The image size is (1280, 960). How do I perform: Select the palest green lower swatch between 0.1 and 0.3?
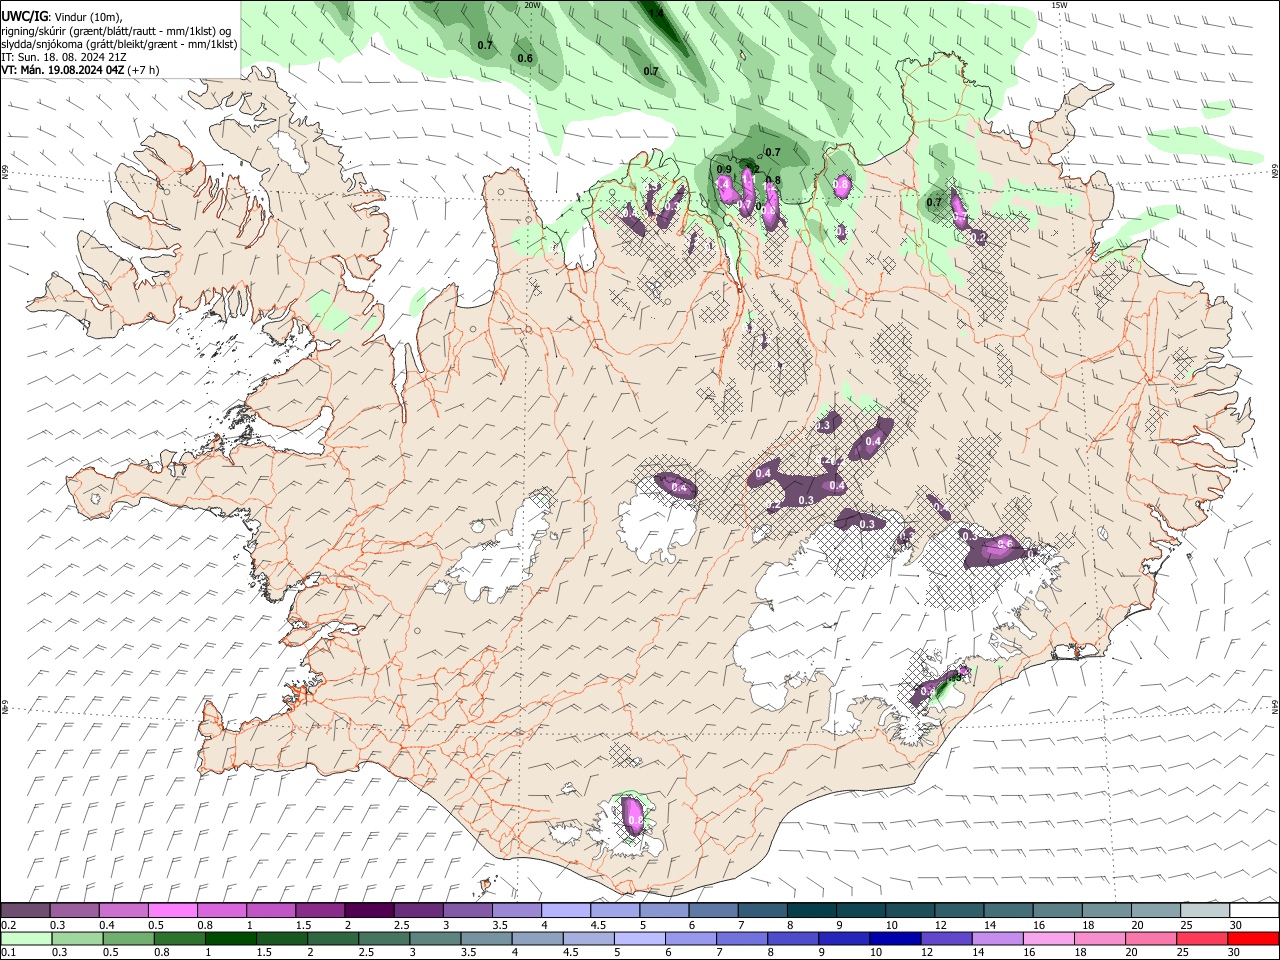(x=26, y=938)
